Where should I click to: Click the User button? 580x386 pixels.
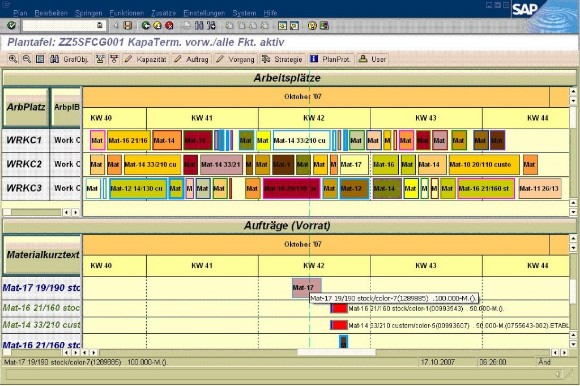pyautogui.click(x=372, y=59)
